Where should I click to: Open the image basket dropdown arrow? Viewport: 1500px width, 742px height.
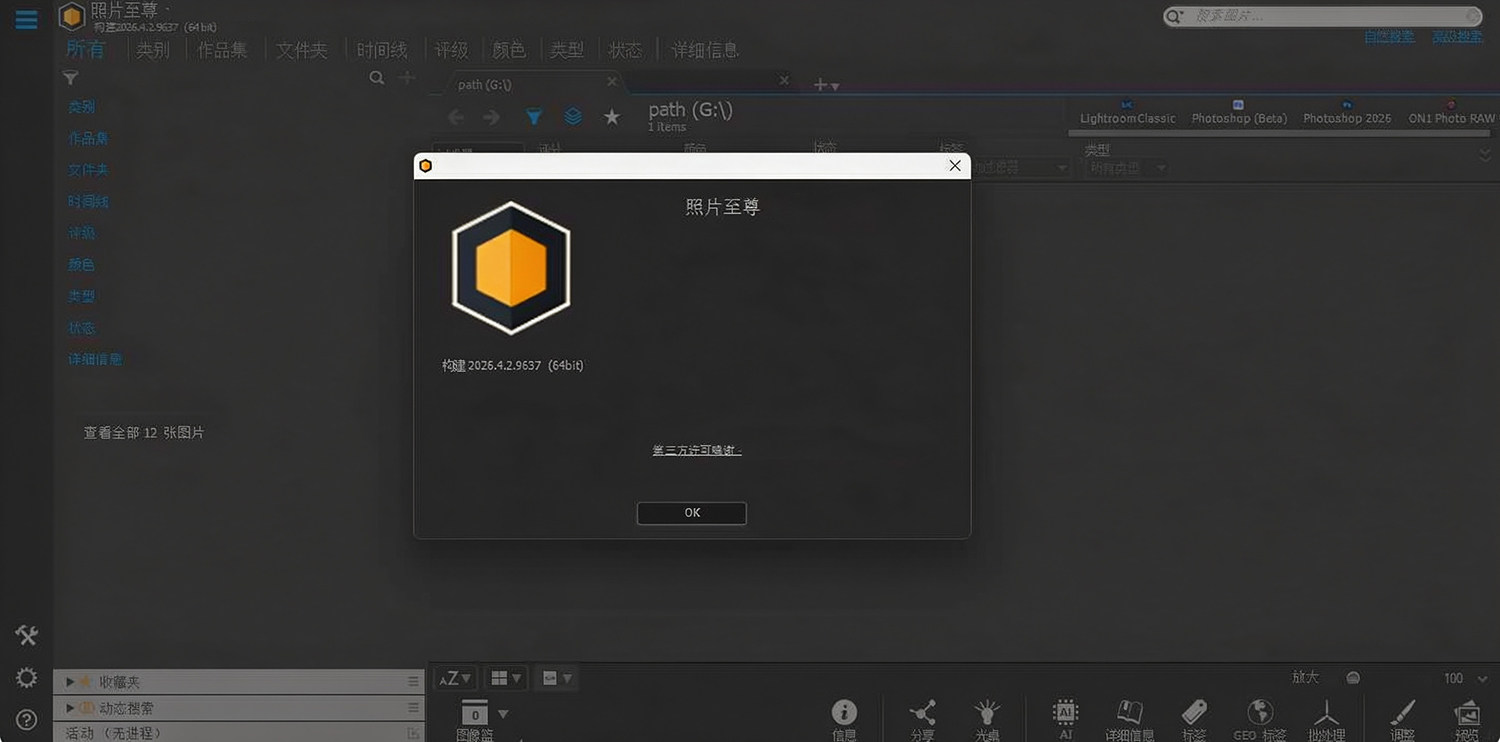click(503, 713)
